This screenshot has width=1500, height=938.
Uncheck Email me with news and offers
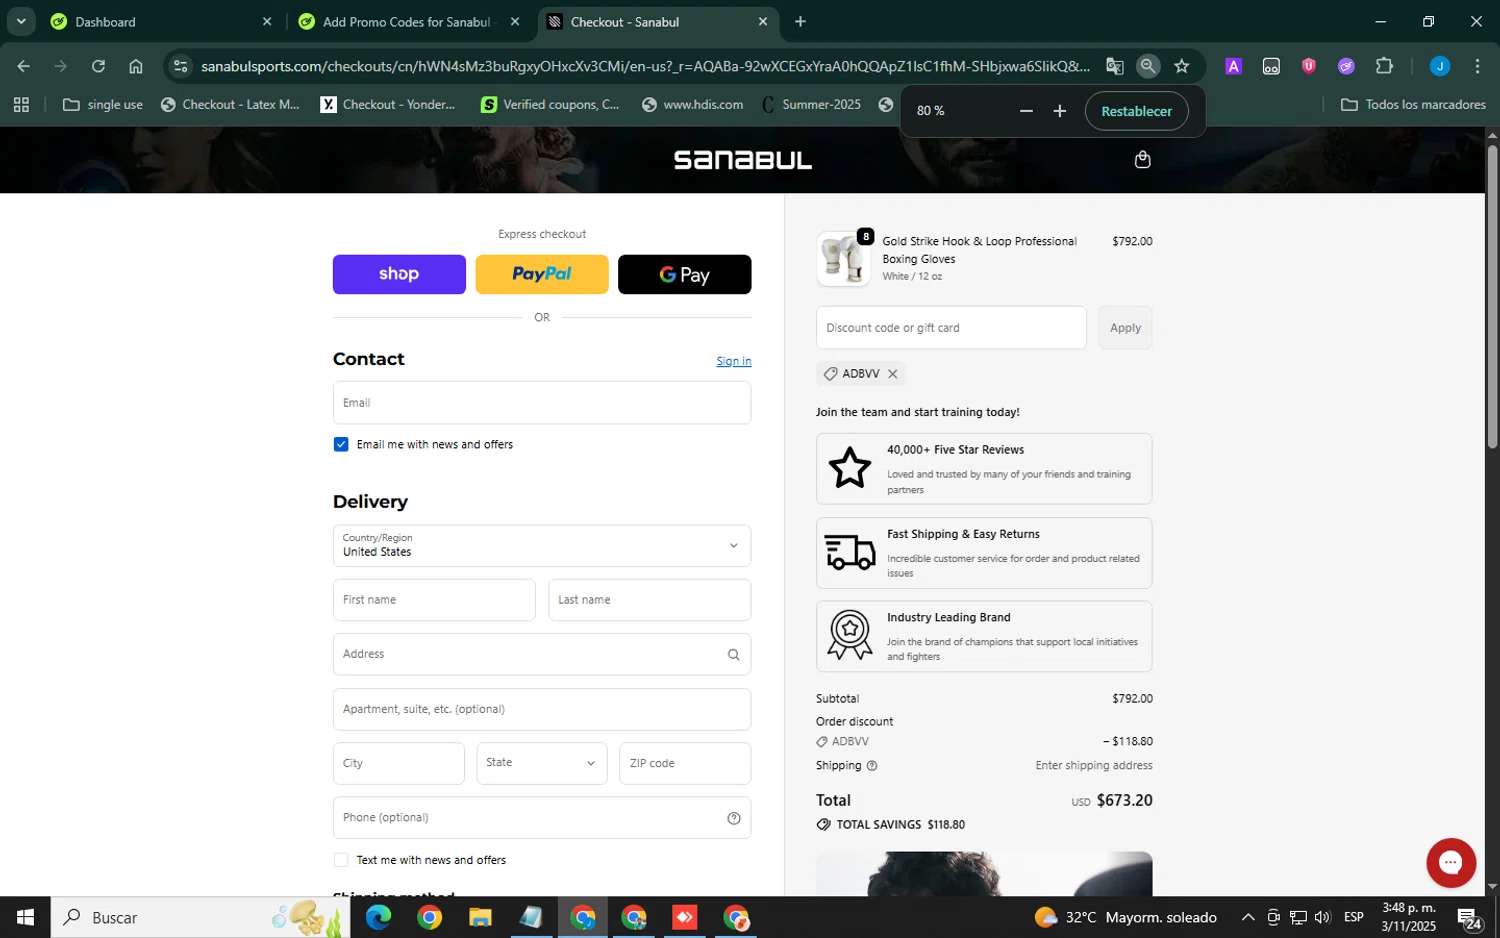click(x=341, y=445)
